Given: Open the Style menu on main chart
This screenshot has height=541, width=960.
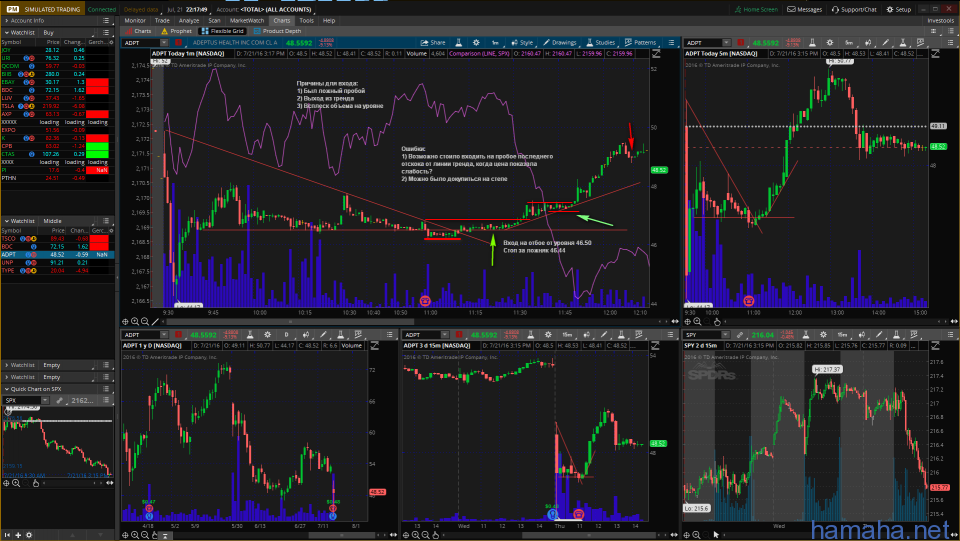Looking at the screenshot, I should (522, 42).
